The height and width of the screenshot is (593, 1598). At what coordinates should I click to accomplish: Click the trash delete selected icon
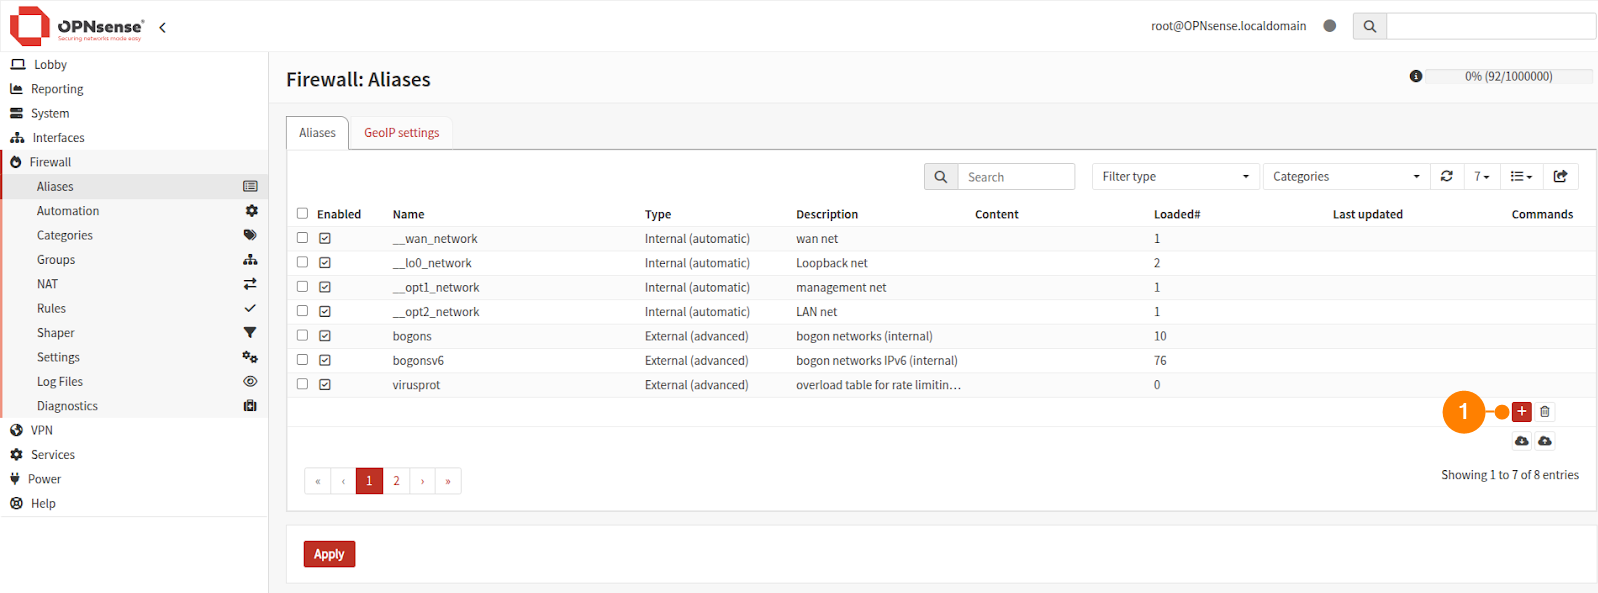click(1545, 412)
